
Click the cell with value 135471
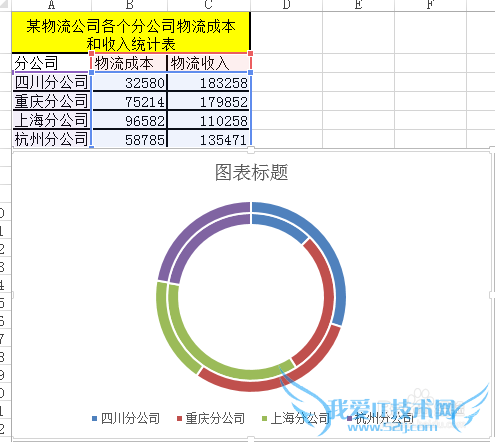(209, 139)
